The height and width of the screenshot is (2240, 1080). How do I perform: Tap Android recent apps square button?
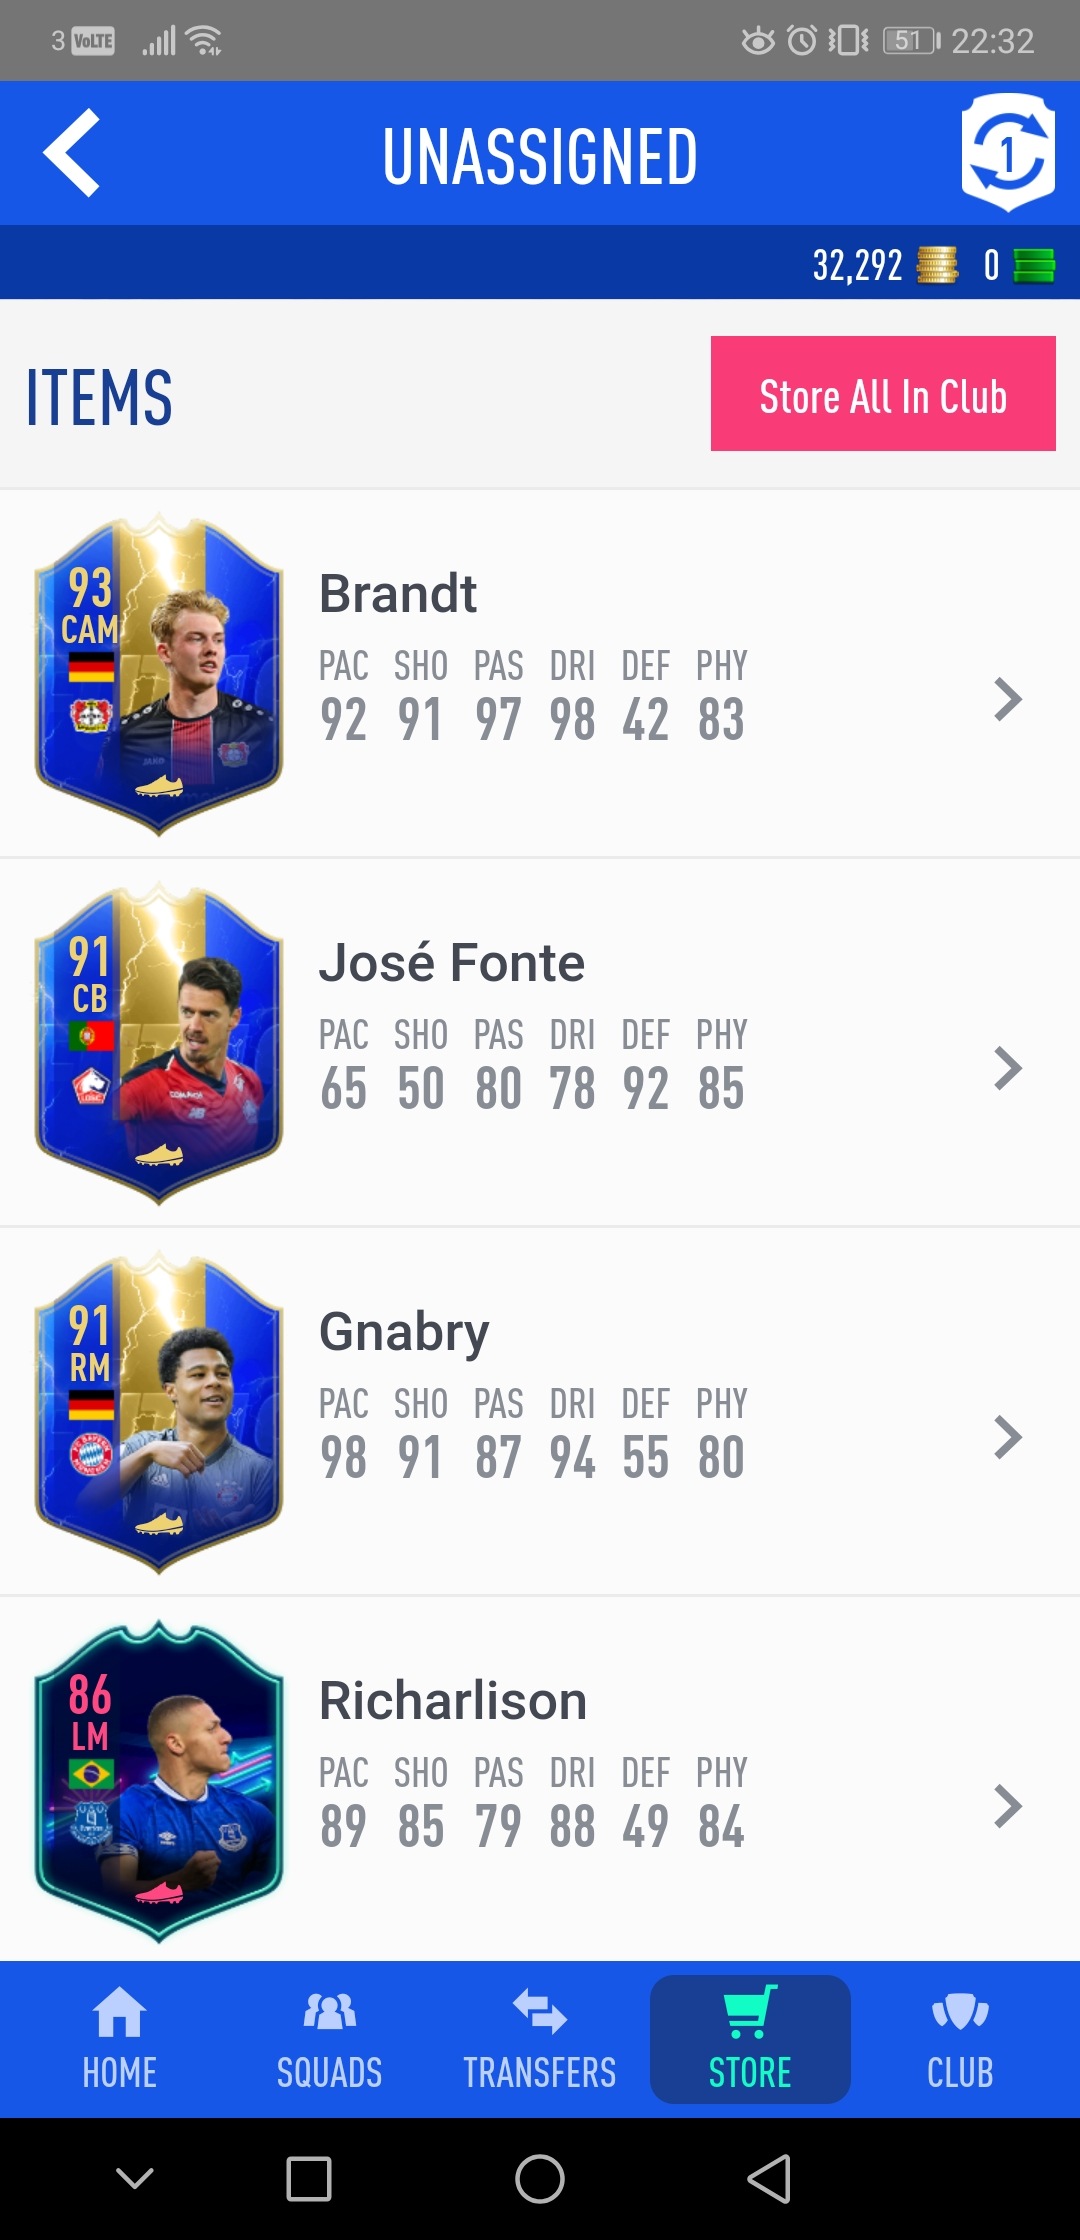tap(309, 2179)
